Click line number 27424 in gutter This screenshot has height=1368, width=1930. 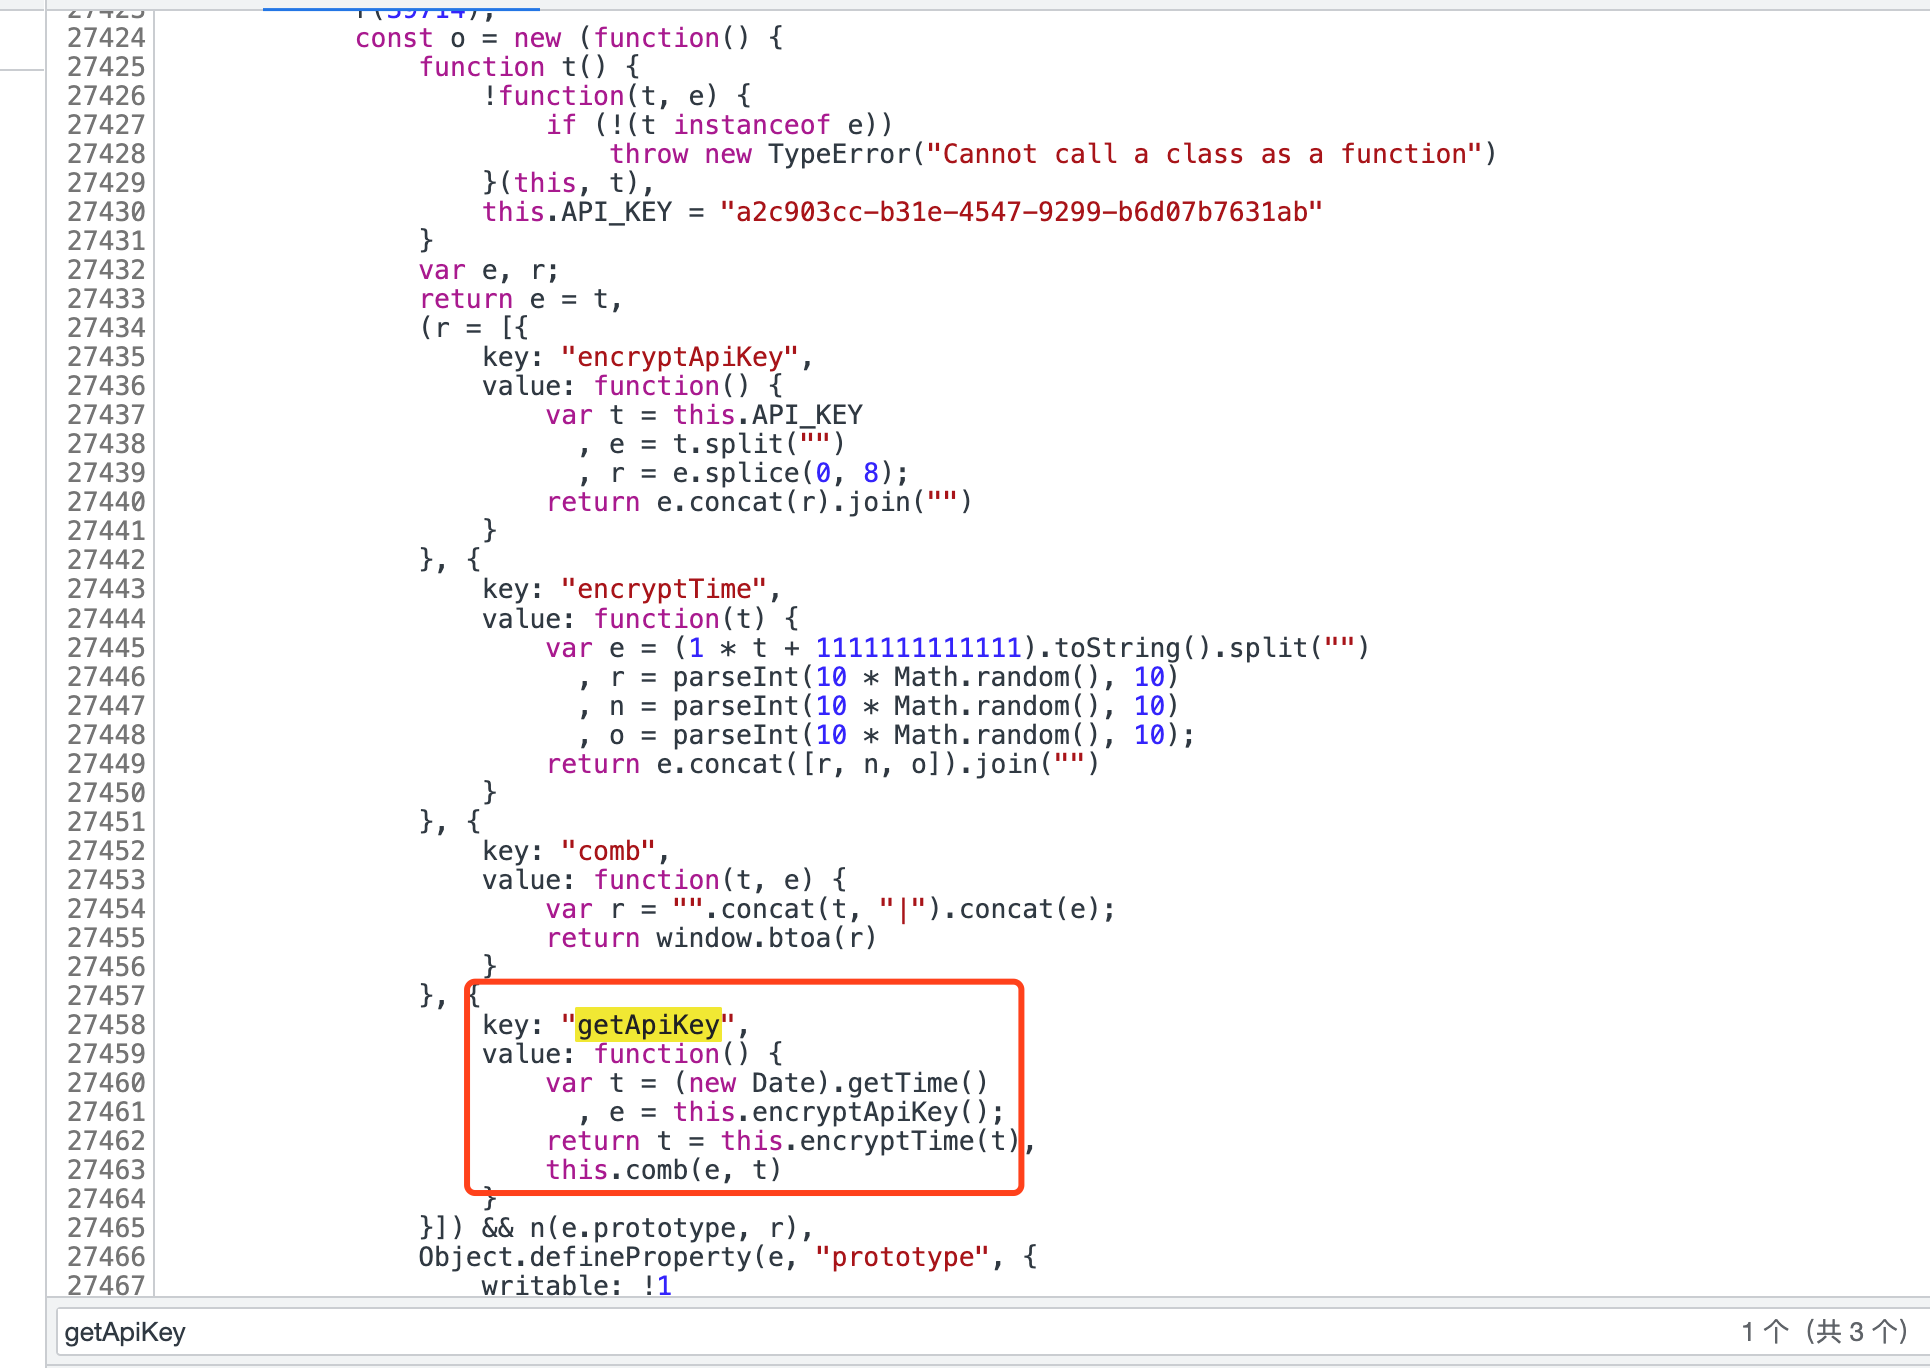(106, 38)
